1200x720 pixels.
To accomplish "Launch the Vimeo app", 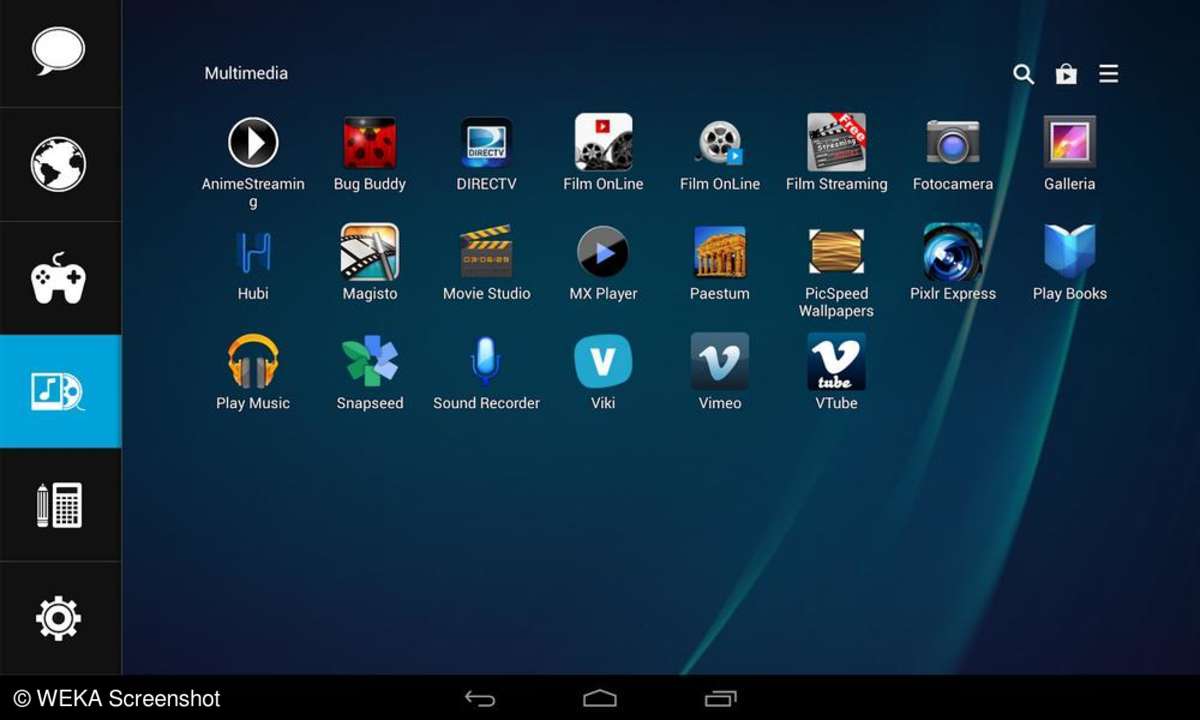I will [720, 361].
